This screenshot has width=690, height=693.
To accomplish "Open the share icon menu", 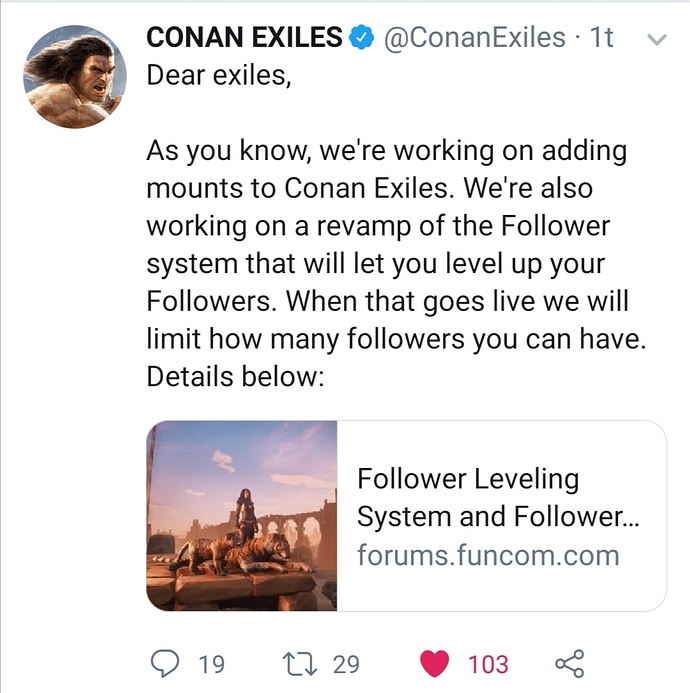I will pos(568,663).
